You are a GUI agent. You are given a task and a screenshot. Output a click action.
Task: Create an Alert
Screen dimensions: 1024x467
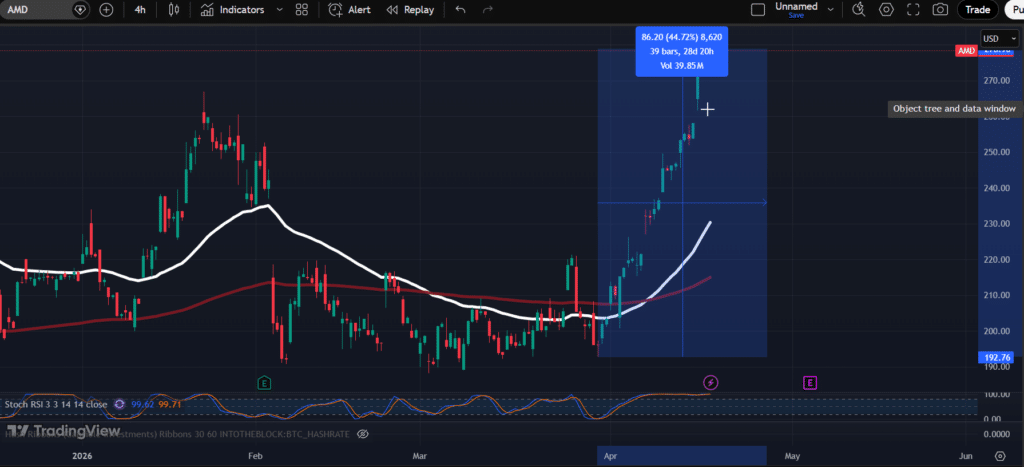[351, 10]
